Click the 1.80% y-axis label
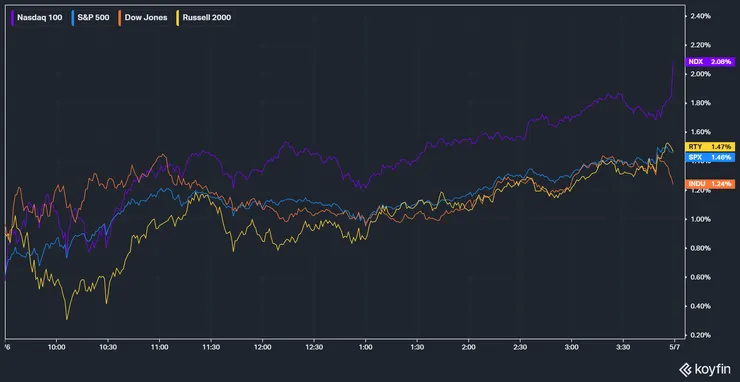 tap(700, 103)
